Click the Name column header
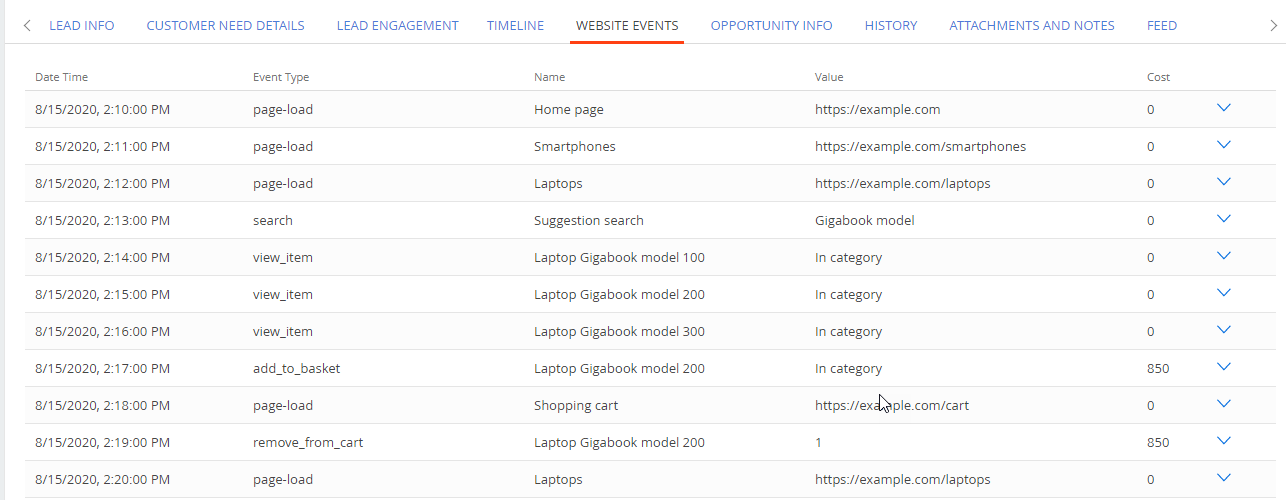Screen dimensions: 1286x500 pyautogui.click(x=549, y=77)
